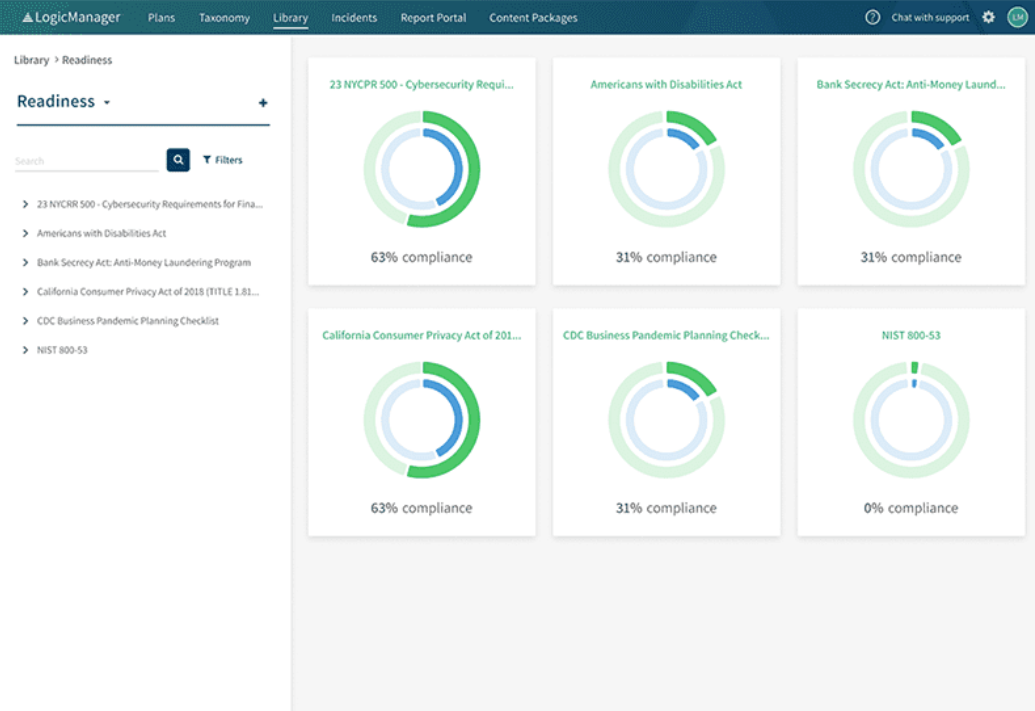The image size is (1035, 711).
Task: Open CDC Business Pandemic Planning card title
Action: (666, 335)
